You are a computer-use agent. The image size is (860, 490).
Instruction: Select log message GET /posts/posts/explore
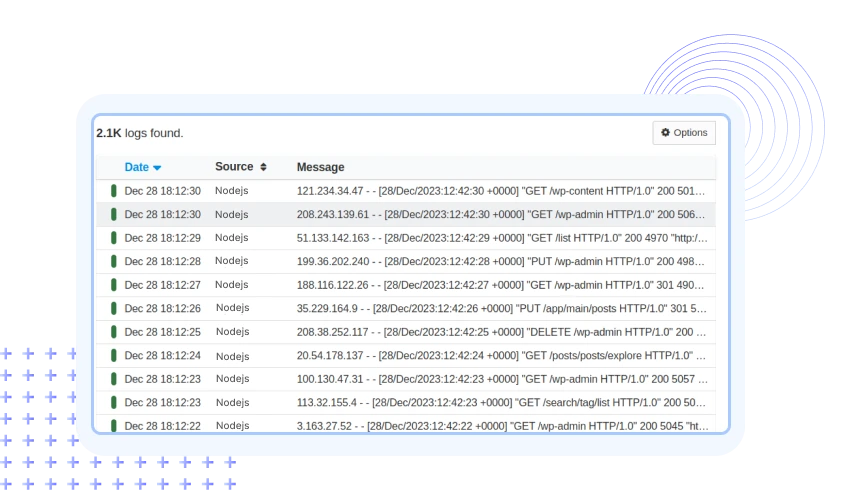click(x=502, y=356)
